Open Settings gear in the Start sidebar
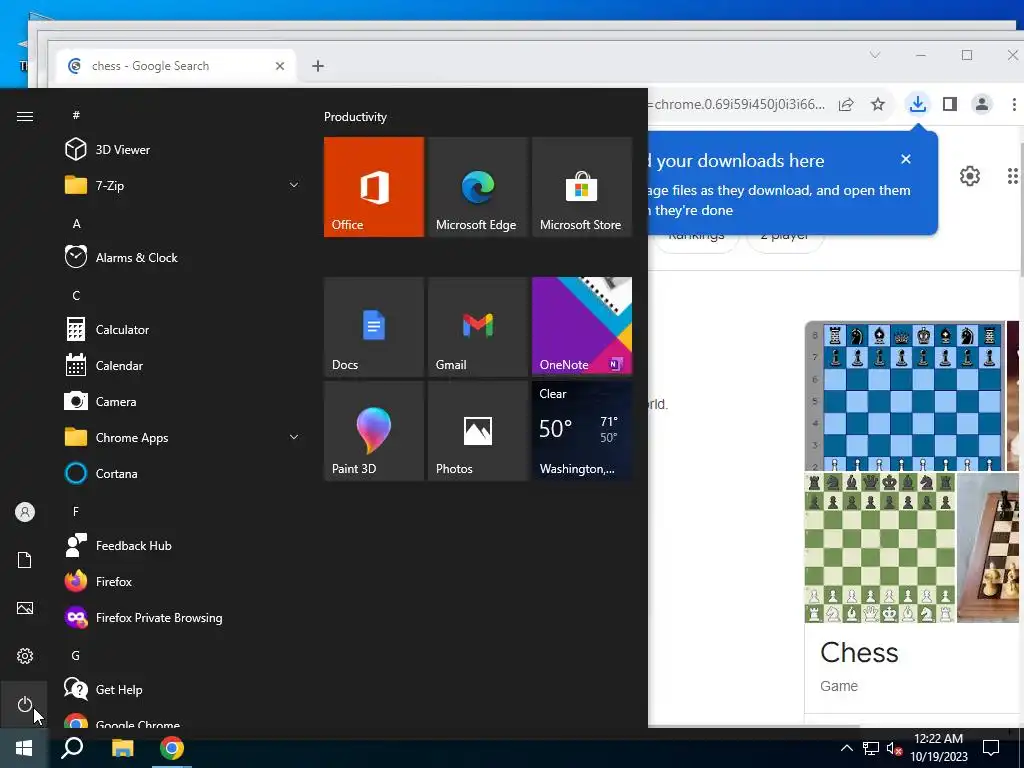This screenshot has height=768, width=1024. click(x=25, y=656)
